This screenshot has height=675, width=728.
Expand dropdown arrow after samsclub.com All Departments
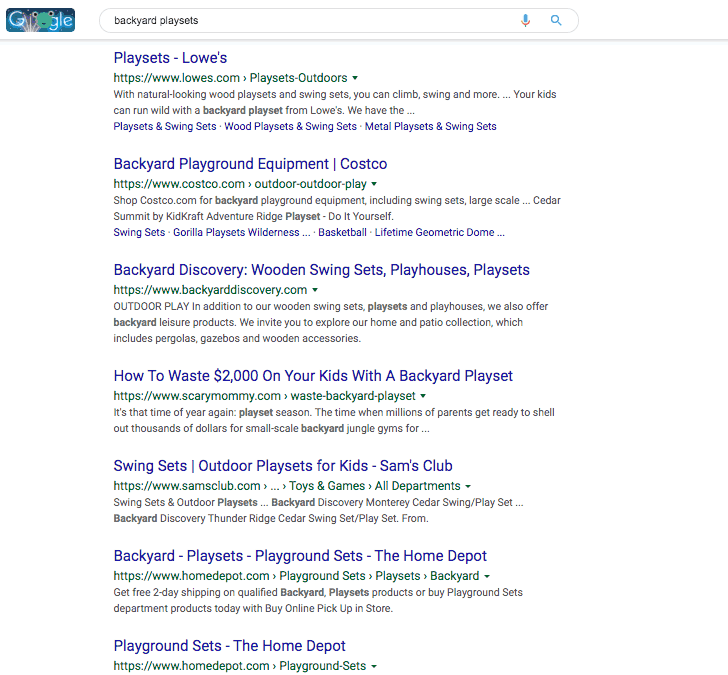tap(468, 486)
